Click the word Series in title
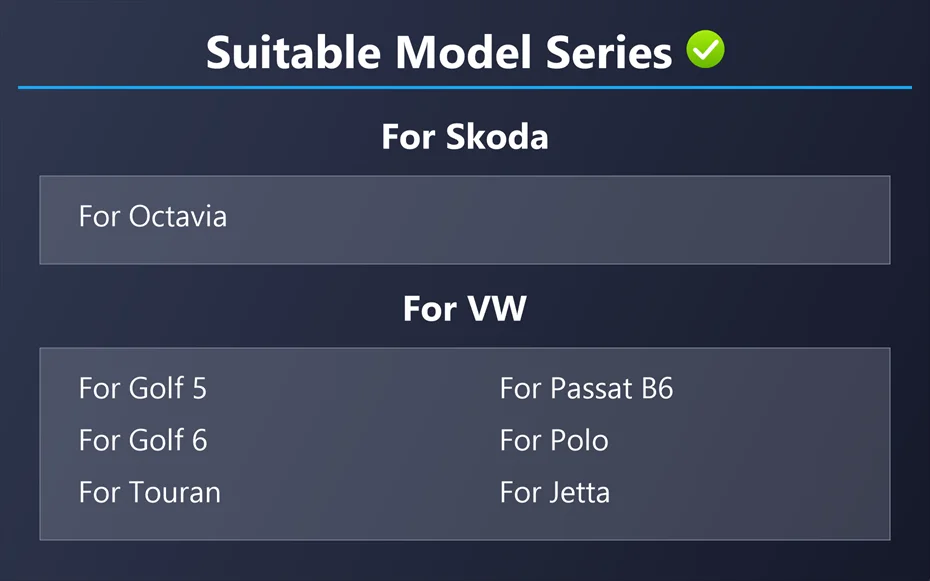 pos(609,52)
